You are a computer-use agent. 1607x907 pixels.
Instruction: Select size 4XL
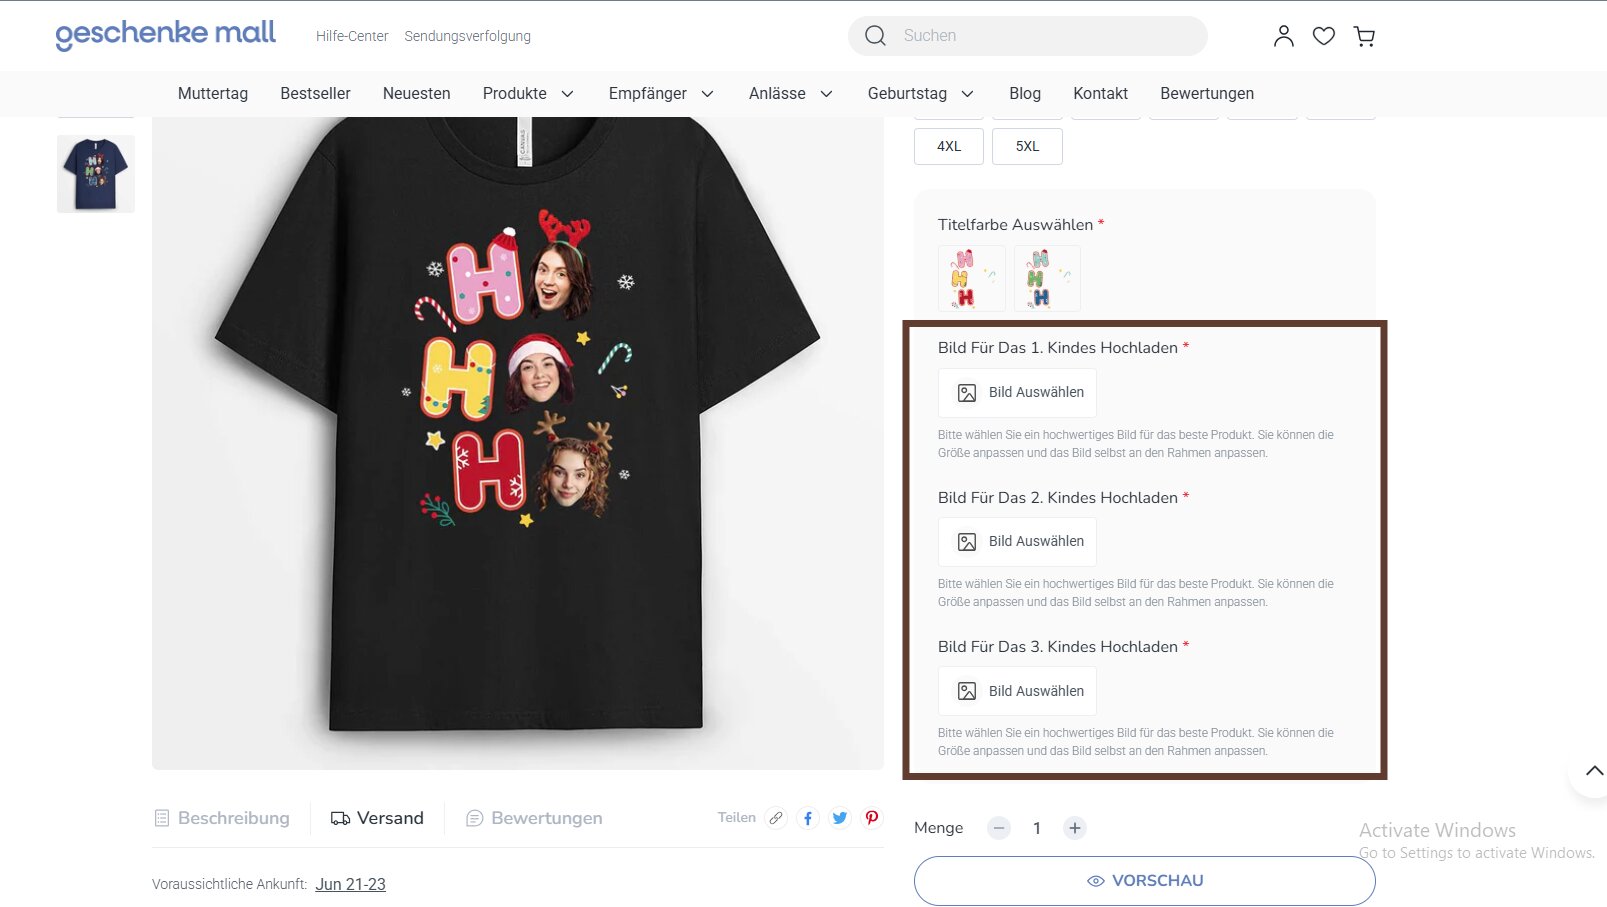(949, 146)
